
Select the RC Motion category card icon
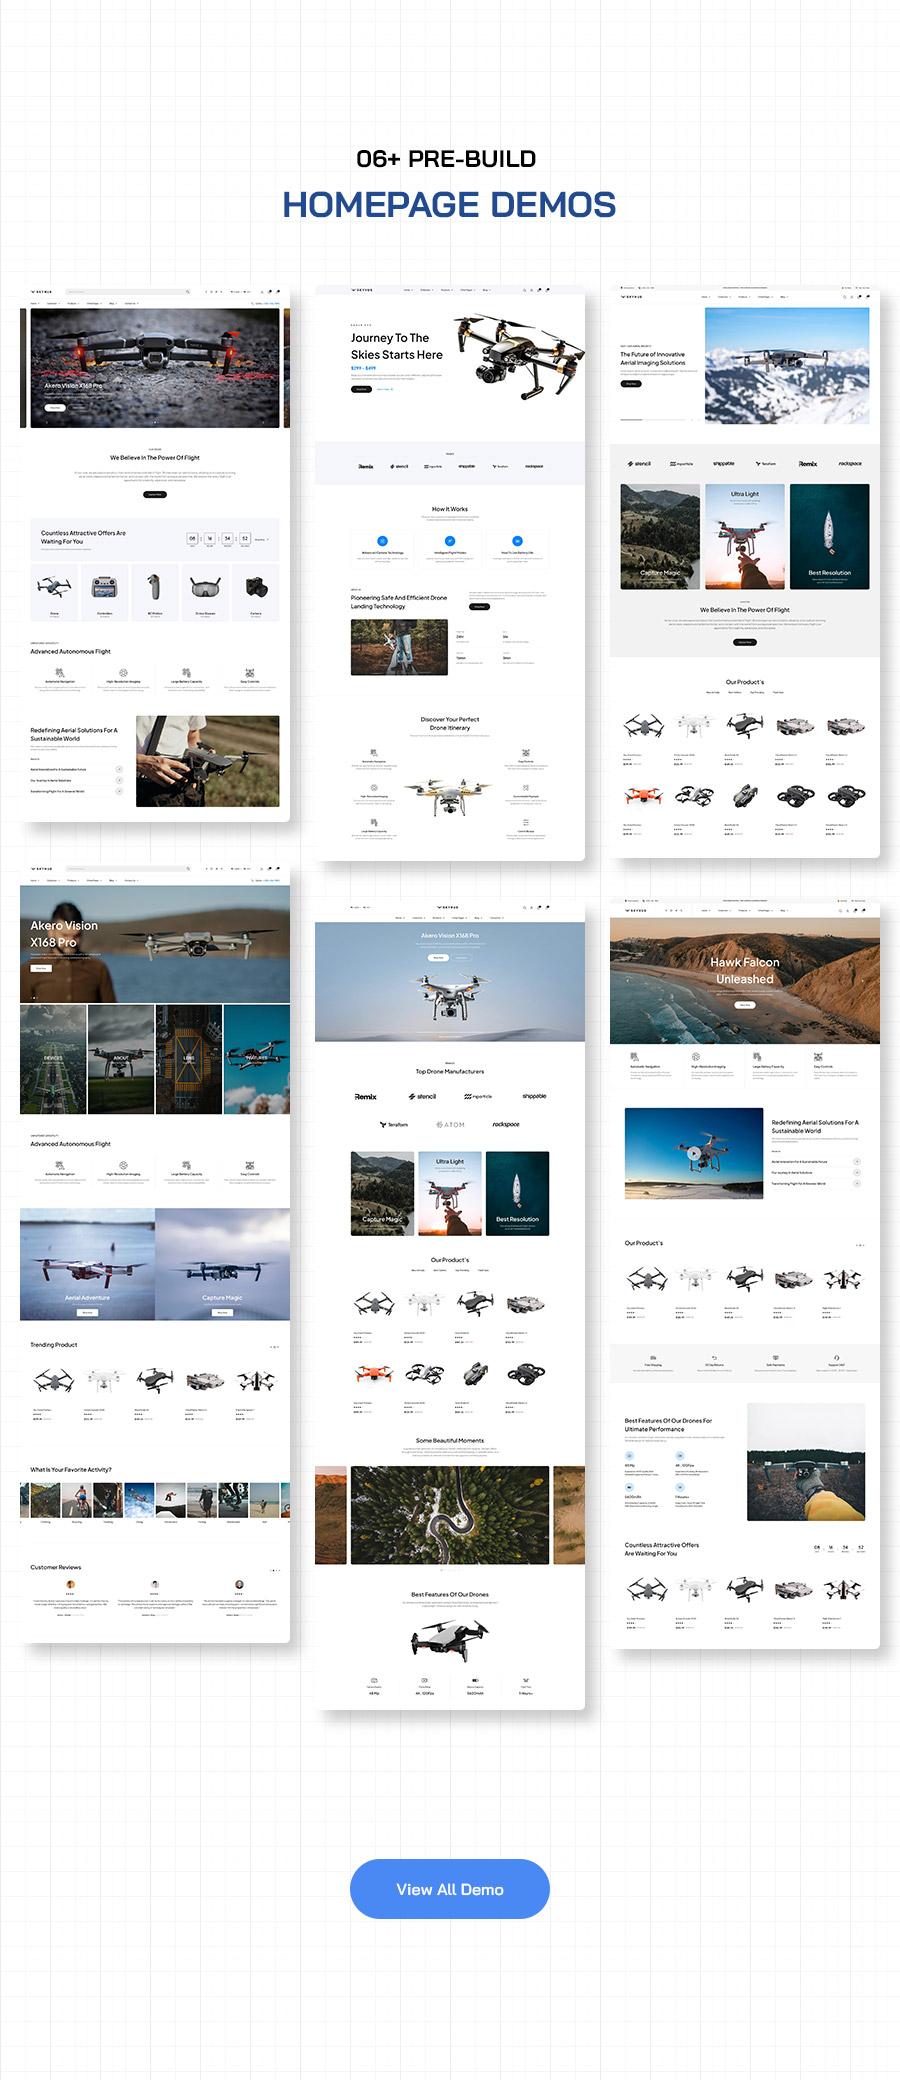tap(154, 586)
